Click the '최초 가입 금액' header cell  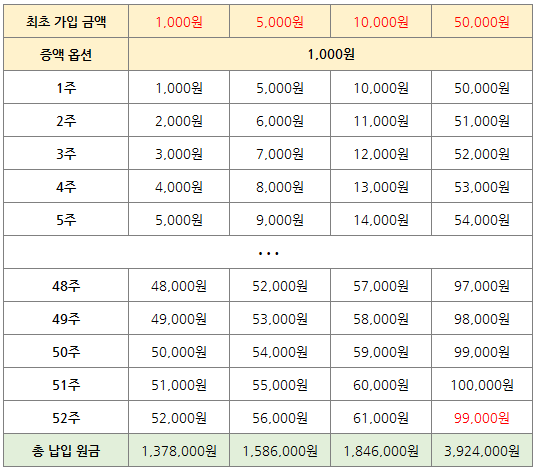click(66, 21)
